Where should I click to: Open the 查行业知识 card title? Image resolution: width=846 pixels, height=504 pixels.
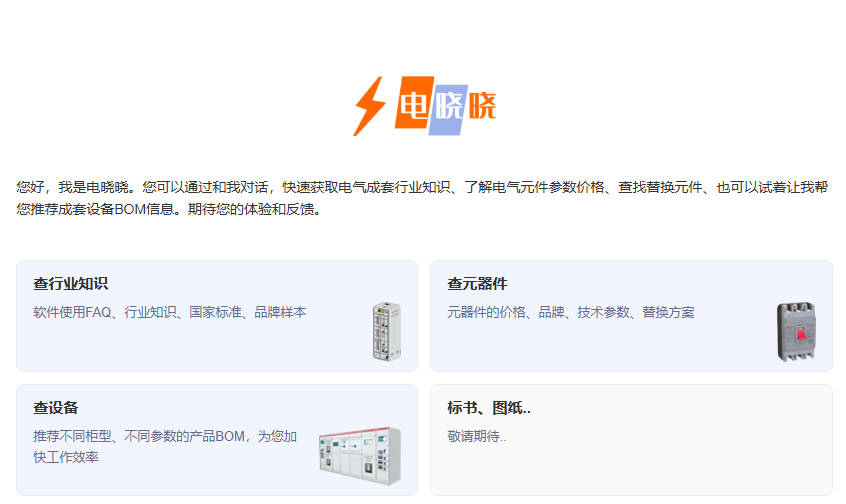click(71, 284)
